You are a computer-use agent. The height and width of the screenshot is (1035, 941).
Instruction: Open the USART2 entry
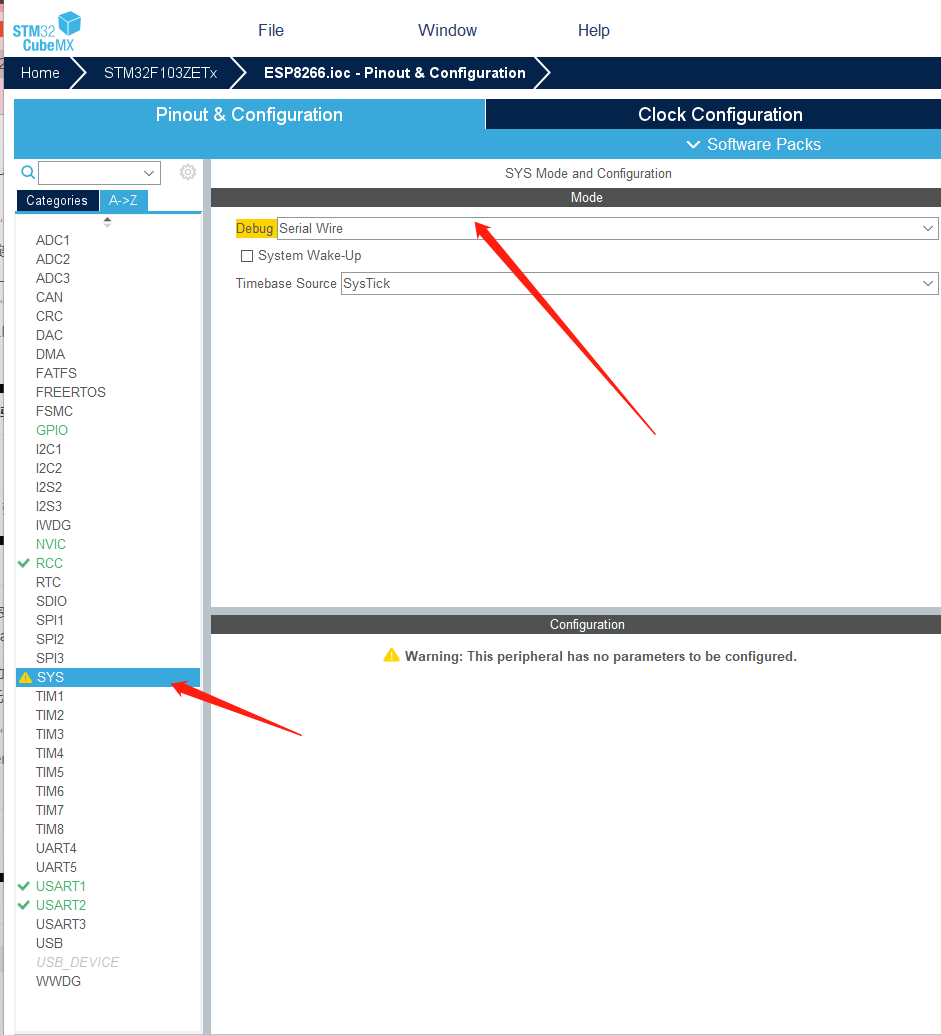pyautogui.click(x=61, y=905)
